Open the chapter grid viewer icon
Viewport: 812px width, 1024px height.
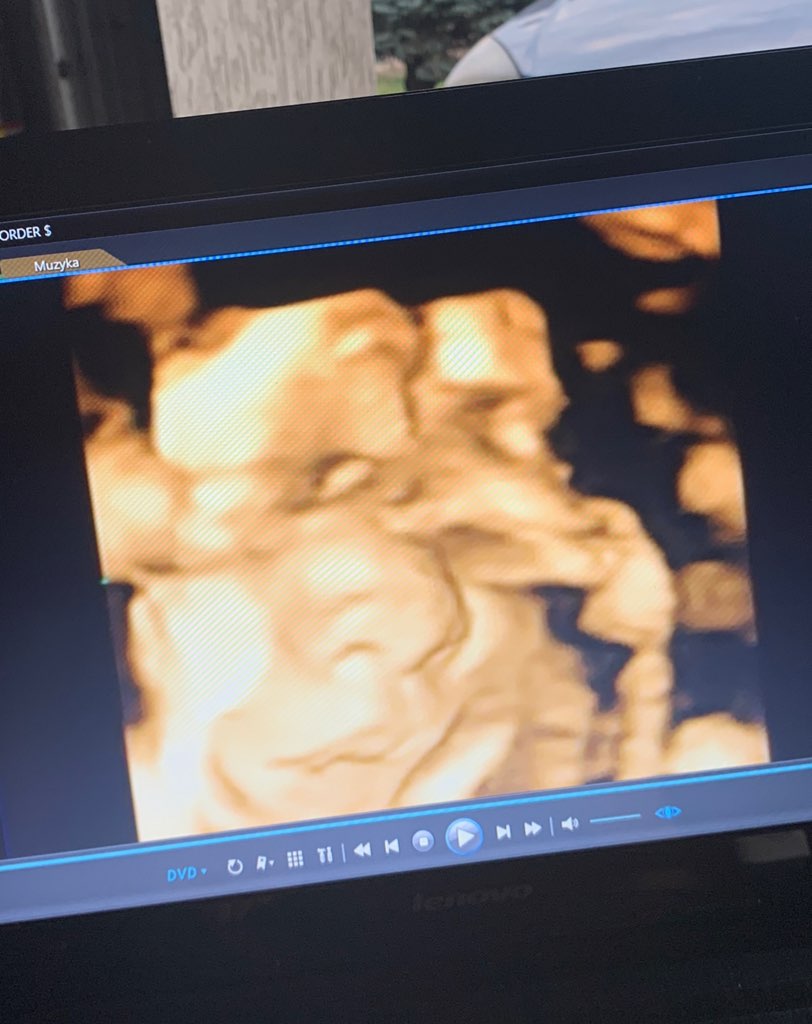pyautogui.click(x=295, y=859)
